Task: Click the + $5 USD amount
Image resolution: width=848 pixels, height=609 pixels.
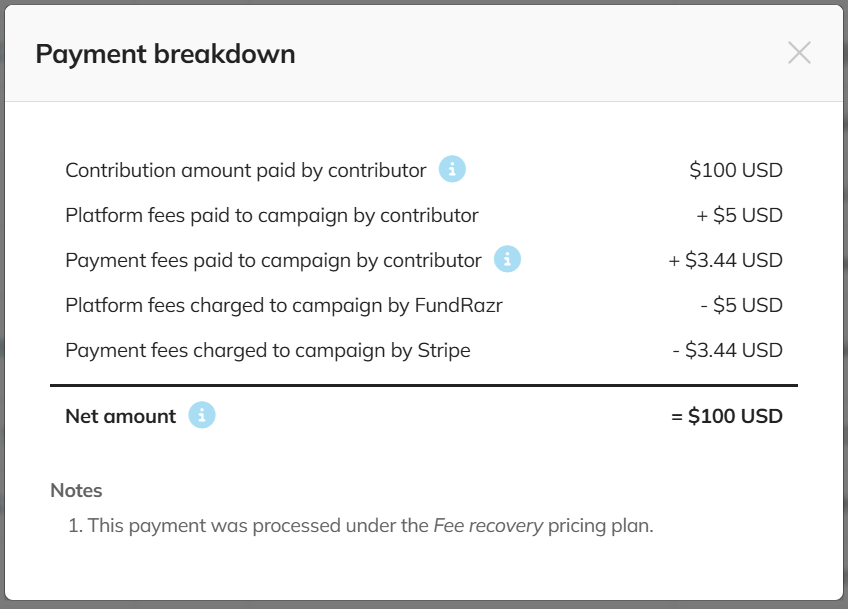Action: pos(739,215)
